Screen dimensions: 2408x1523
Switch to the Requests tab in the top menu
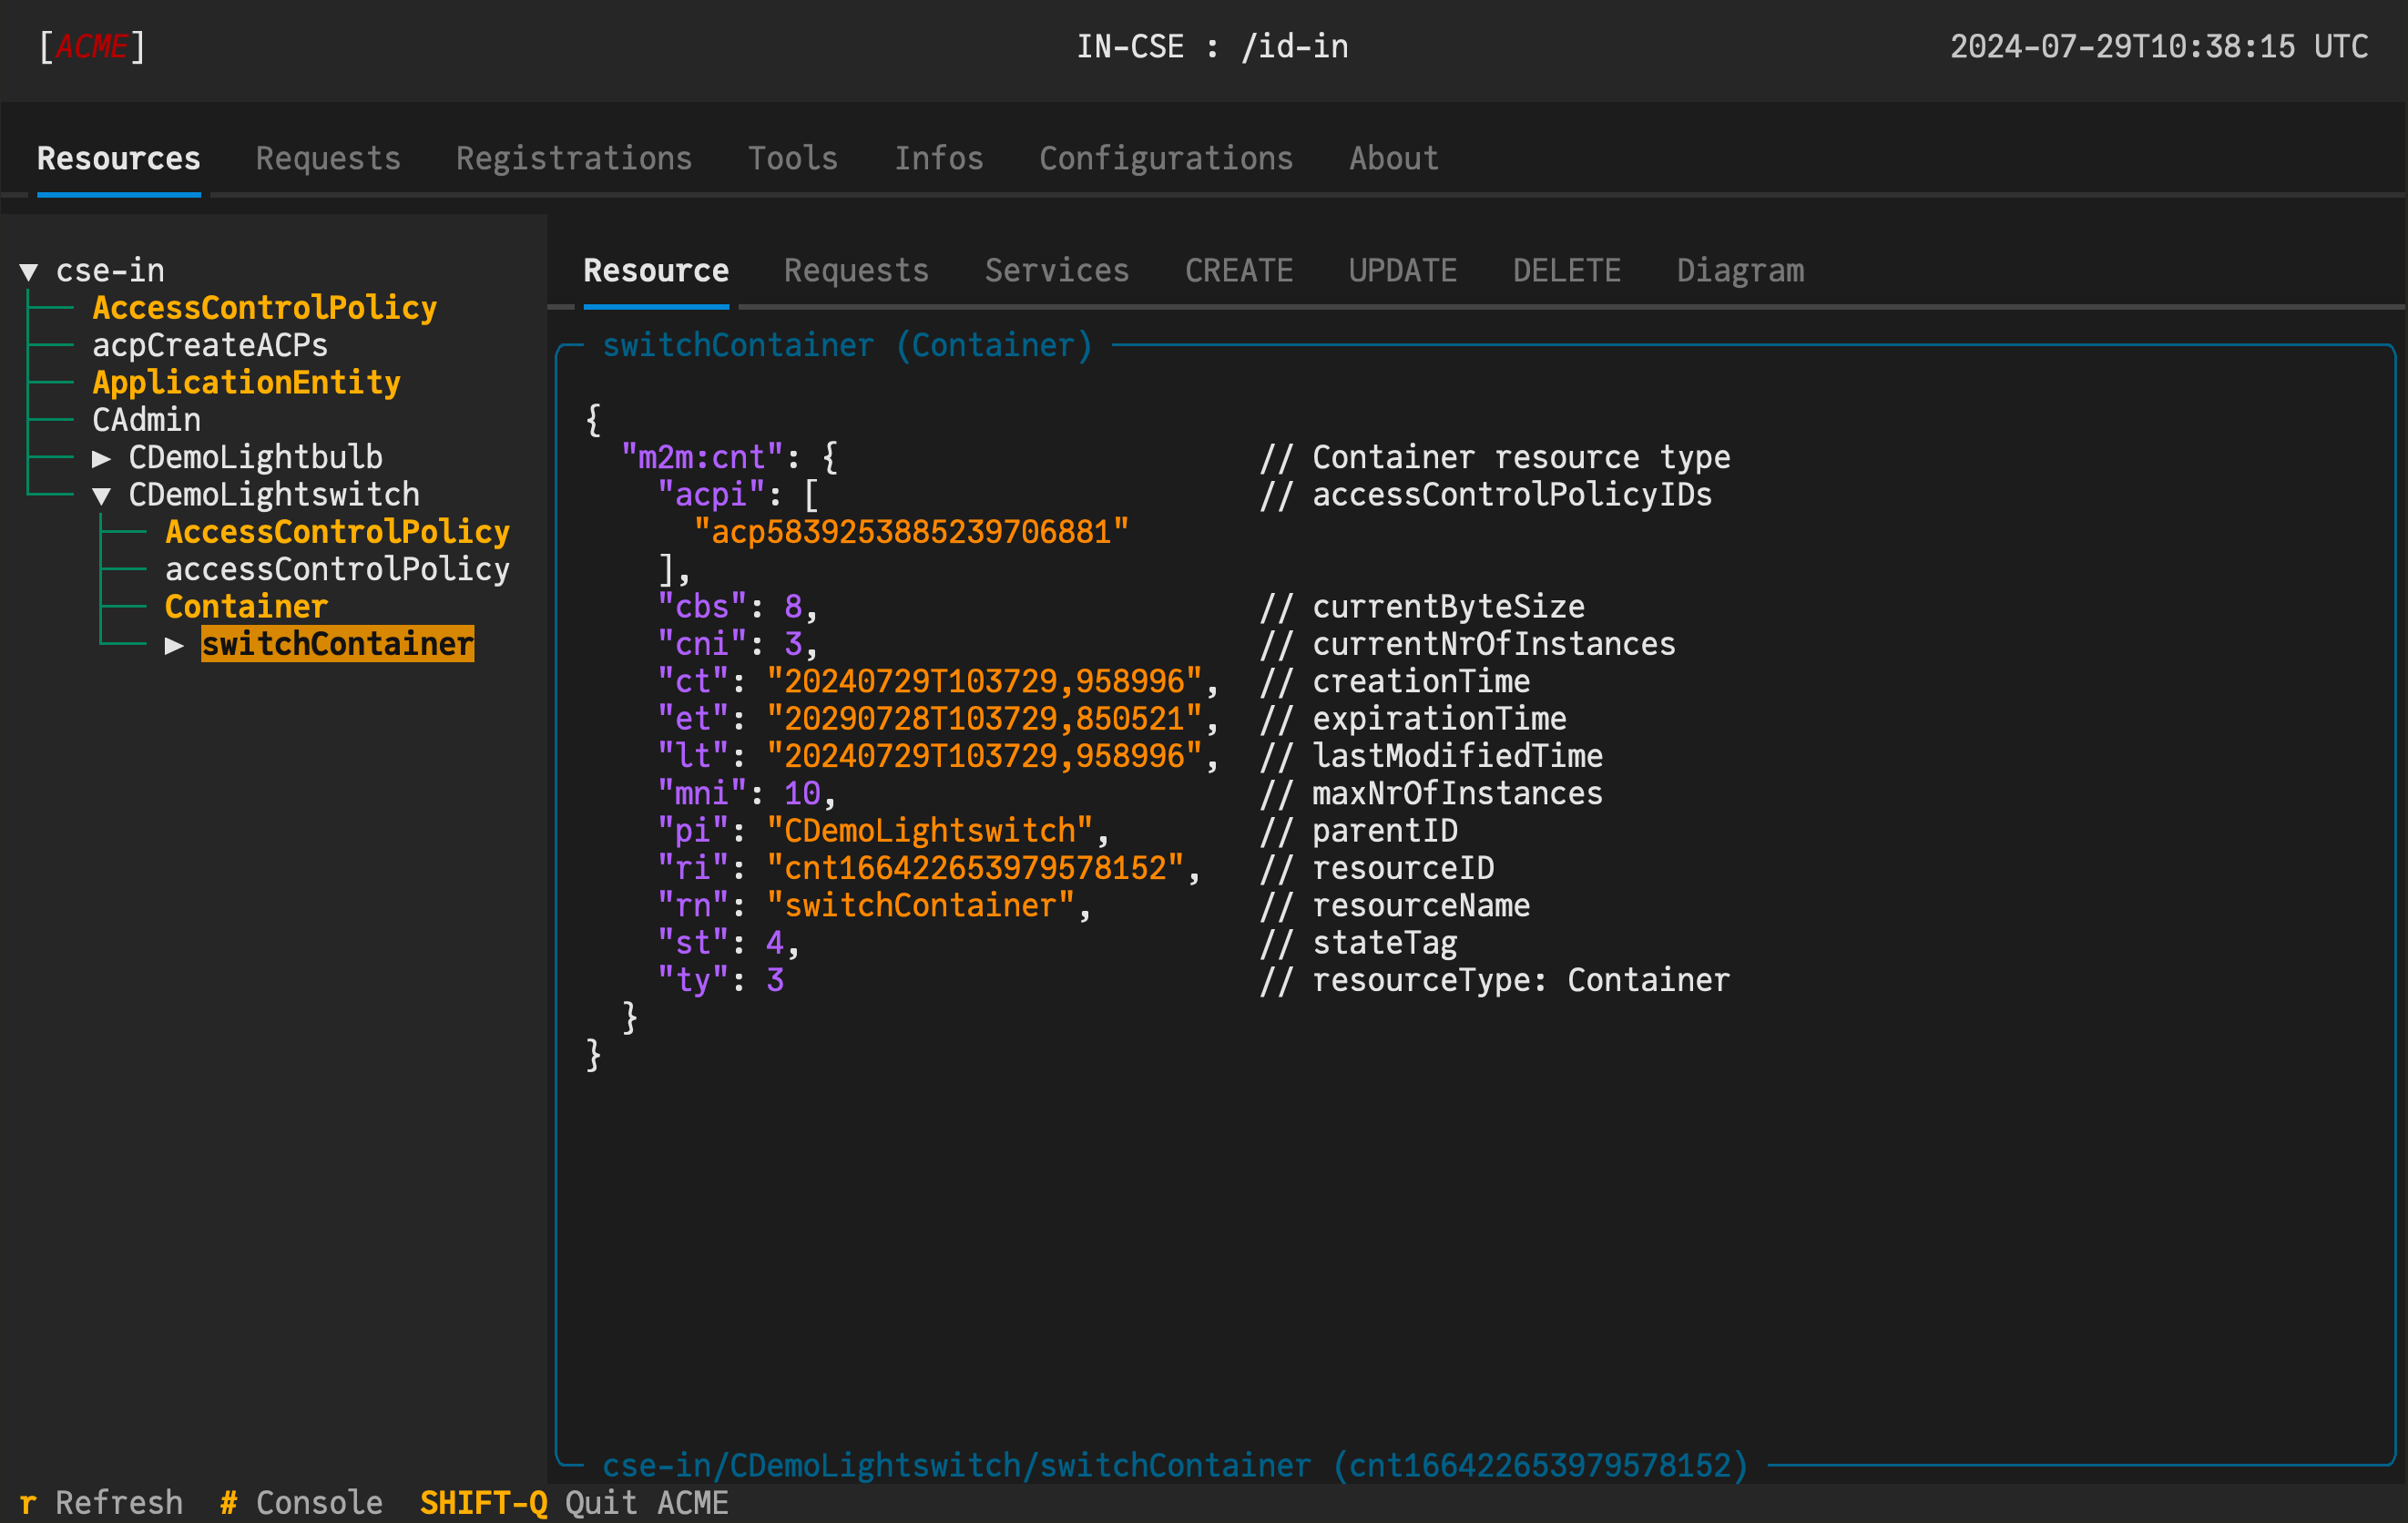(328, 158)
